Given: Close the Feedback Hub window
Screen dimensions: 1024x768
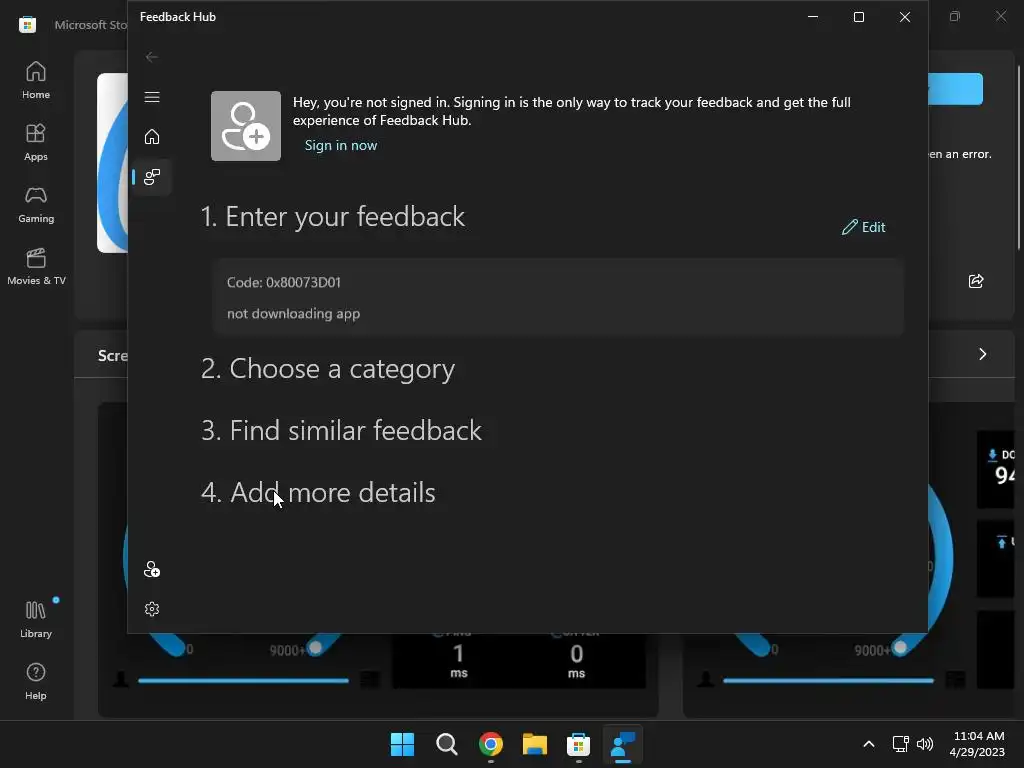Looking at the screenshot, I should 904,17.
